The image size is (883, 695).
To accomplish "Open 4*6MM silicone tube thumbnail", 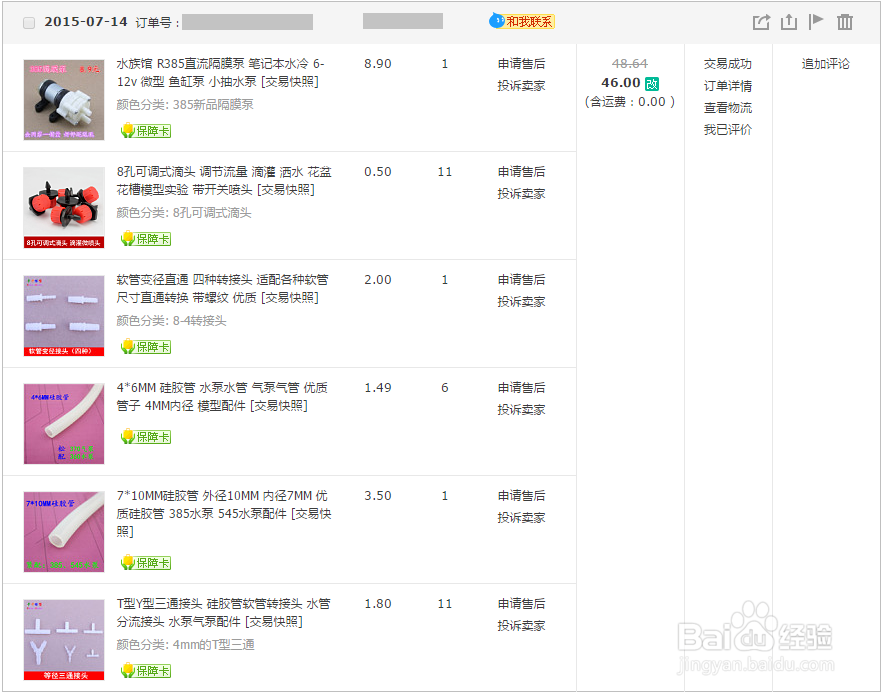I will click(x=64, y=424).
